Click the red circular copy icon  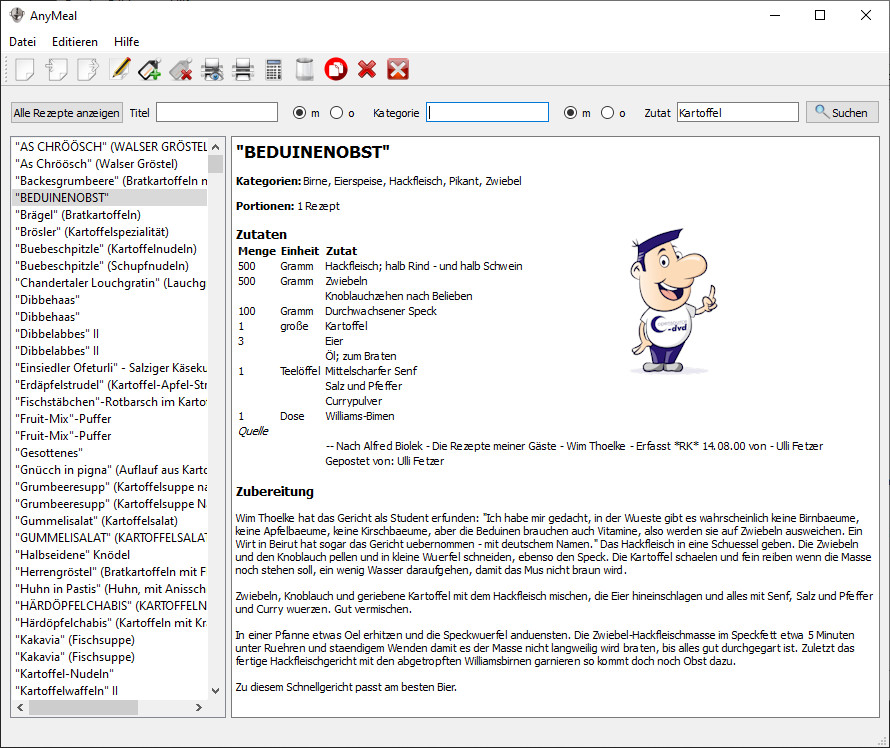[336, 69]
